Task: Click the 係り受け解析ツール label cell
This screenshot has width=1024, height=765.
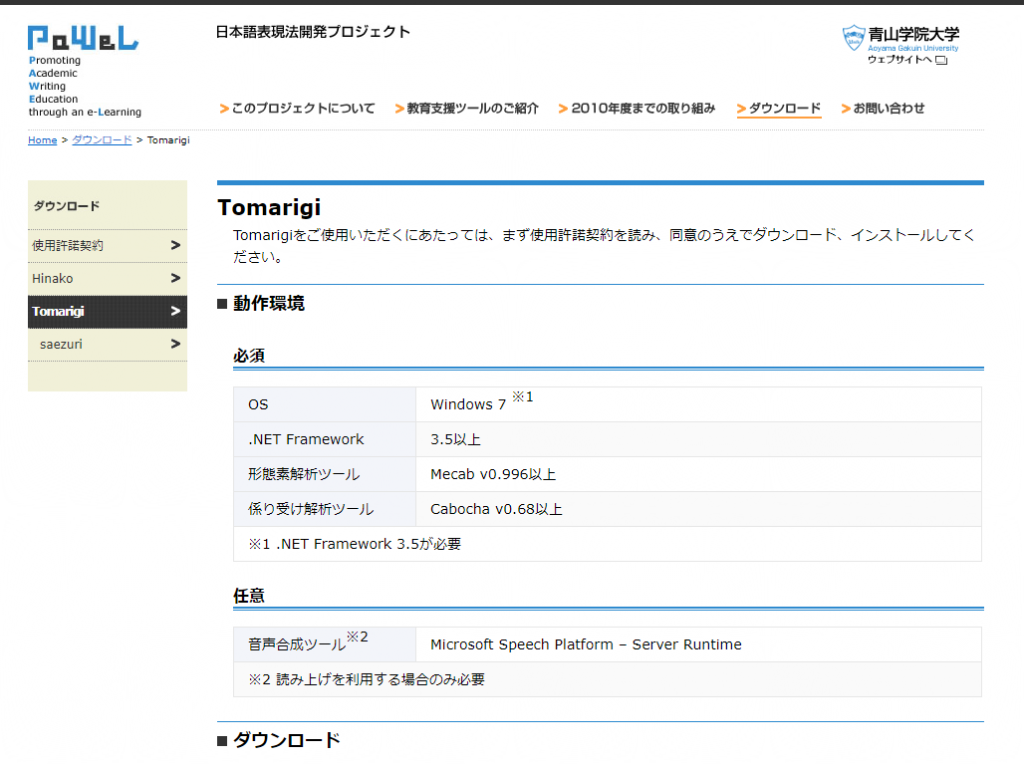Action: click(x=325, y=509)
